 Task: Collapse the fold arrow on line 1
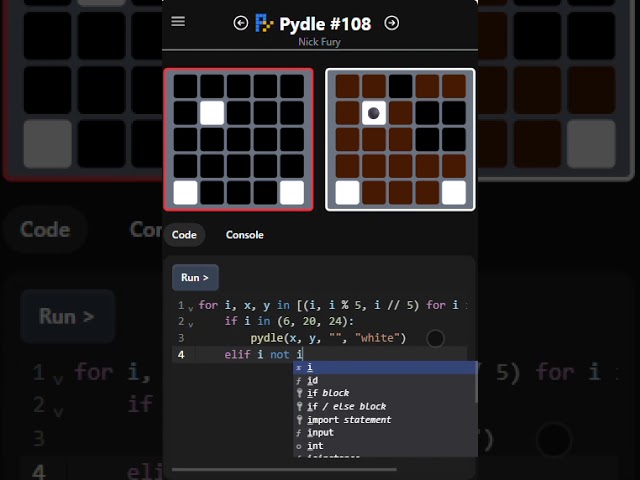point(190,308)
